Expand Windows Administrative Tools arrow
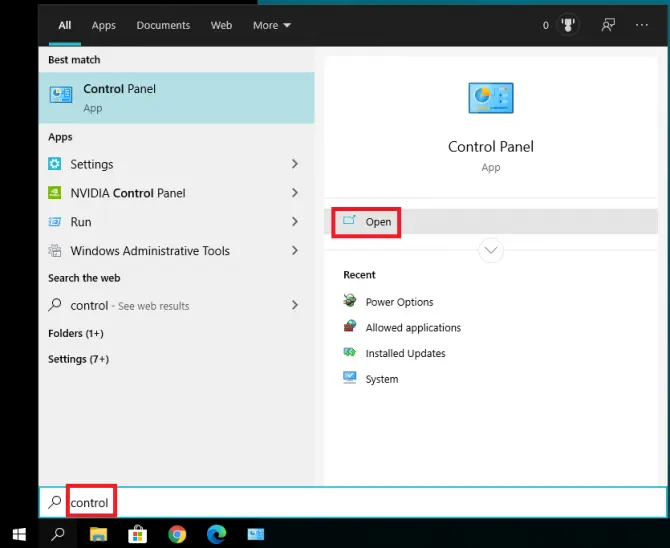Screen dimensions: 670x548 tap(295, 250)
